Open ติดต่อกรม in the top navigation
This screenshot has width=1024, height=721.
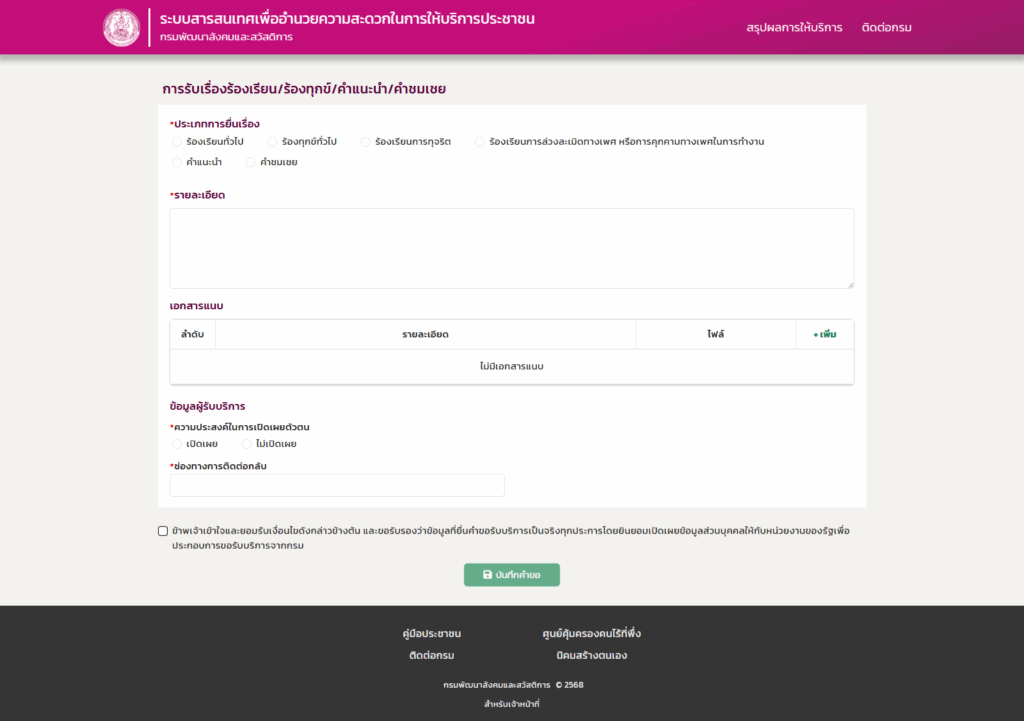click(886, 27)
